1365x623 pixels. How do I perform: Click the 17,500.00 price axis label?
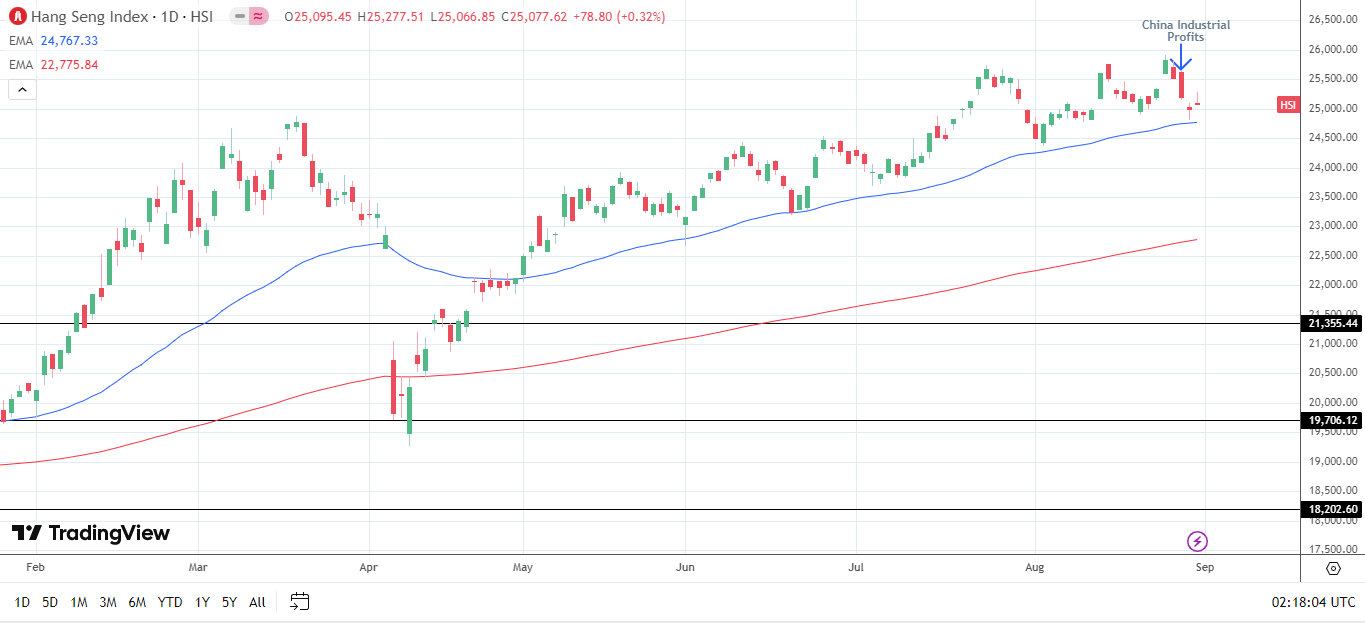click(x=1333, y=549)
